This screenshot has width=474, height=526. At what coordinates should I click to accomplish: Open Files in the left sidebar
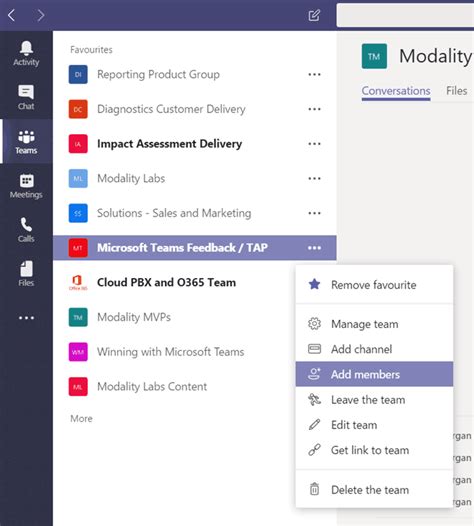click(x=26, y=274)
